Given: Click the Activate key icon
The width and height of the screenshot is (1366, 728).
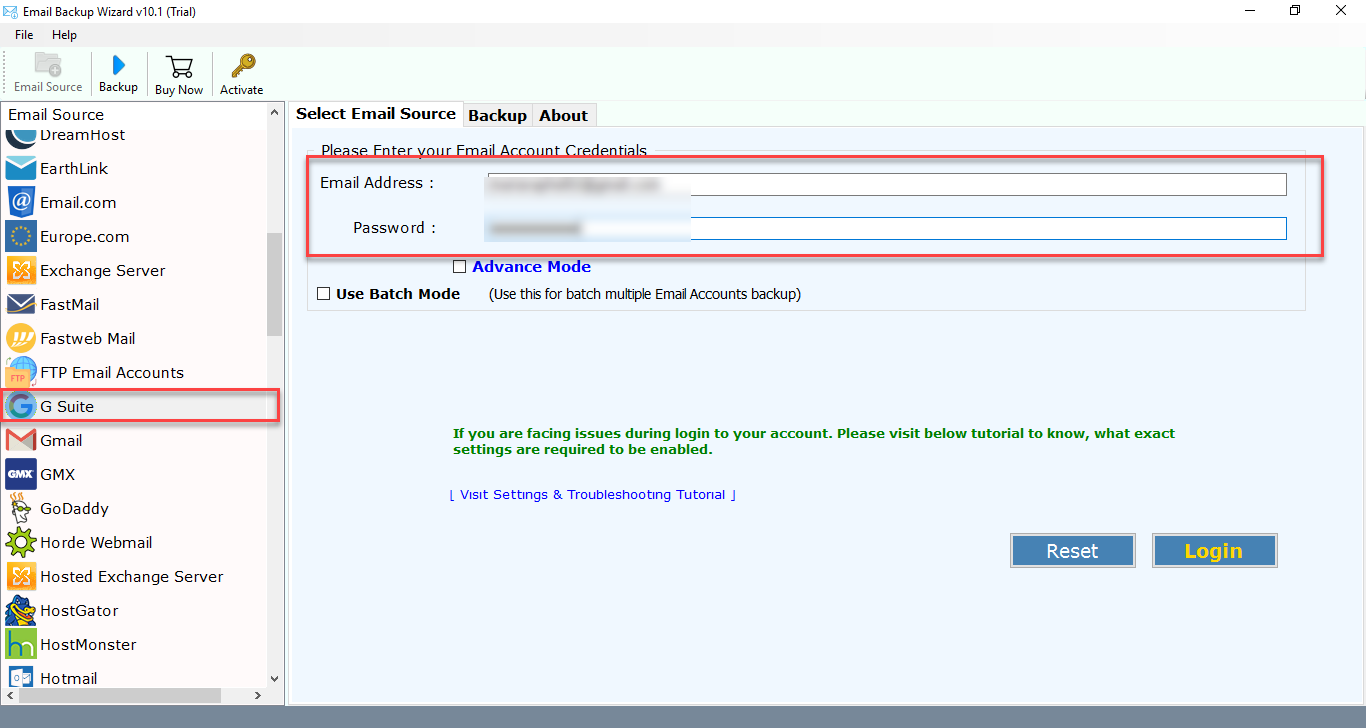Looking at the screenshot, I should point(242,67).
